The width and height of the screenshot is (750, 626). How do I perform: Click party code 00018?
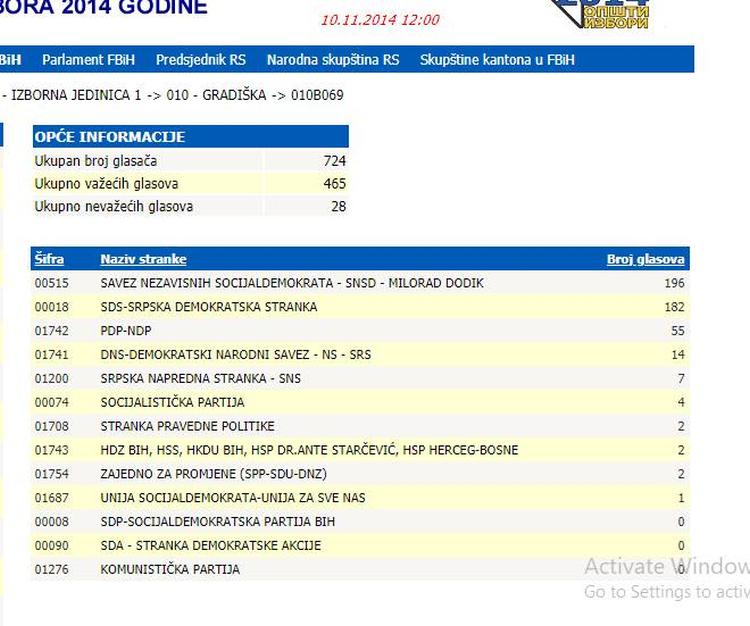click(52, 307)
